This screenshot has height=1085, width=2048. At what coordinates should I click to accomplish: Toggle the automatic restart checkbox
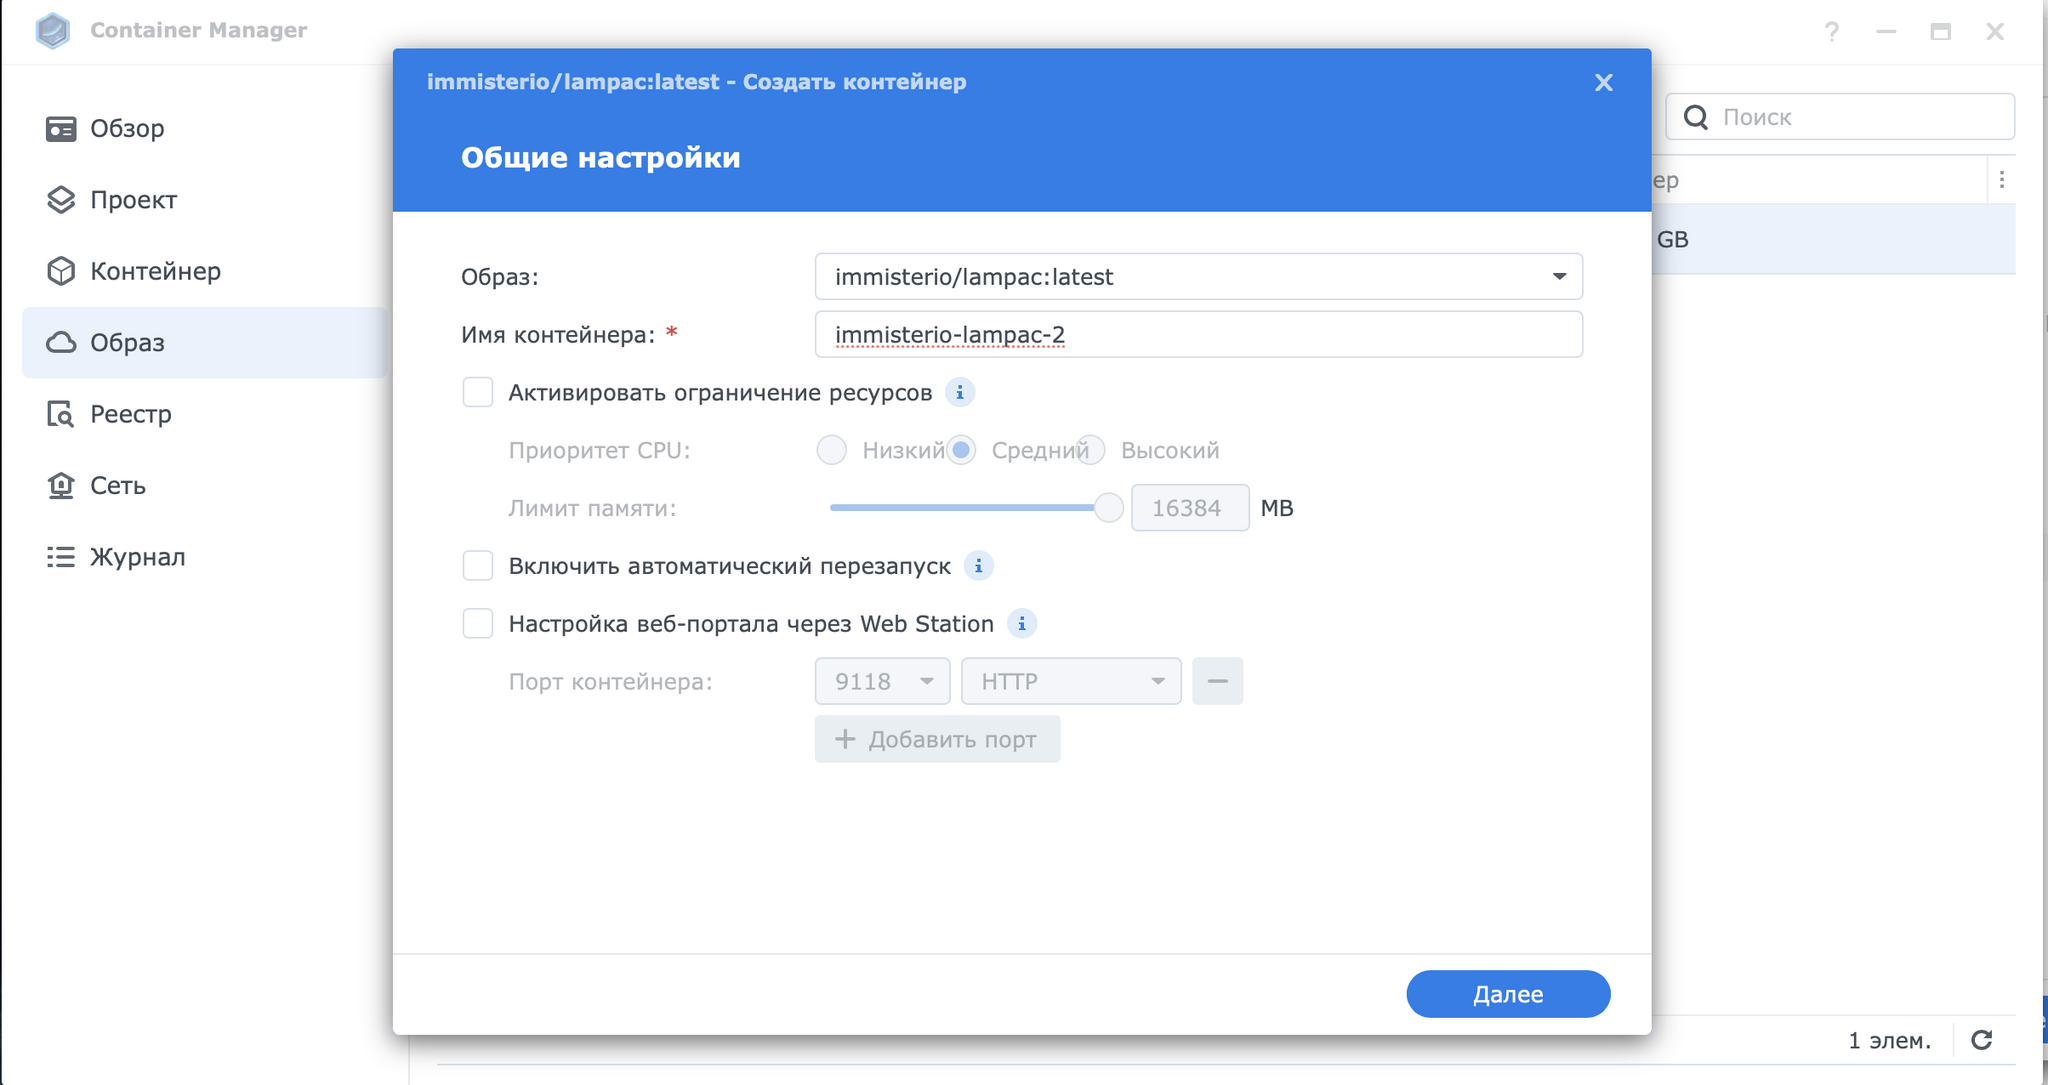tap(478, 566)
